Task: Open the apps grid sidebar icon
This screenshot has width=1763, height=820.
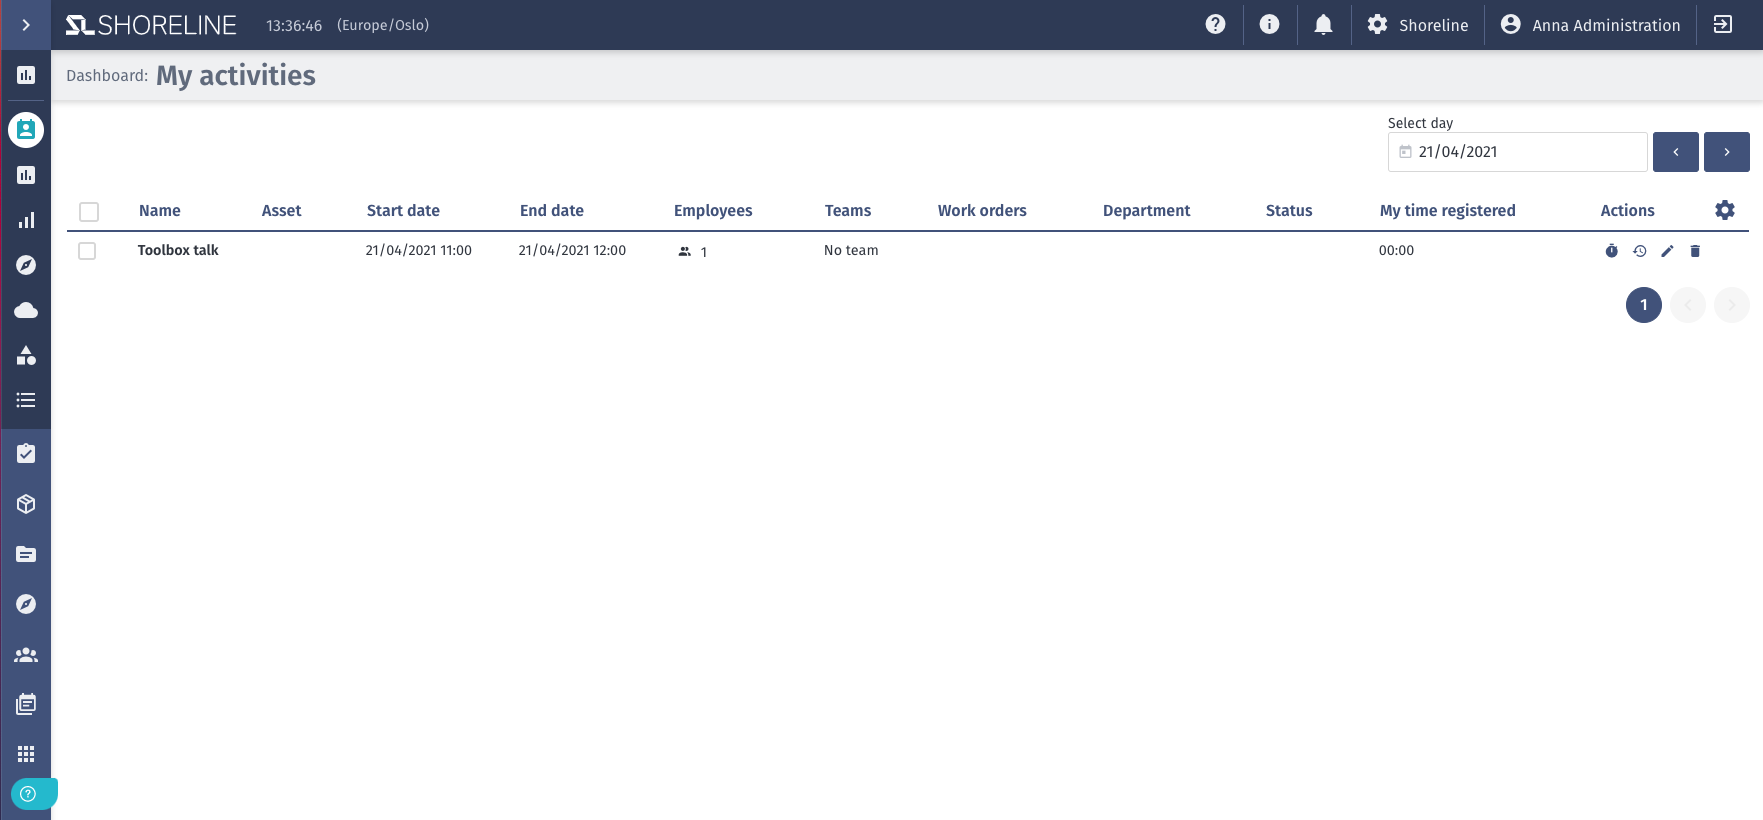Action: [x=26, y=754]
